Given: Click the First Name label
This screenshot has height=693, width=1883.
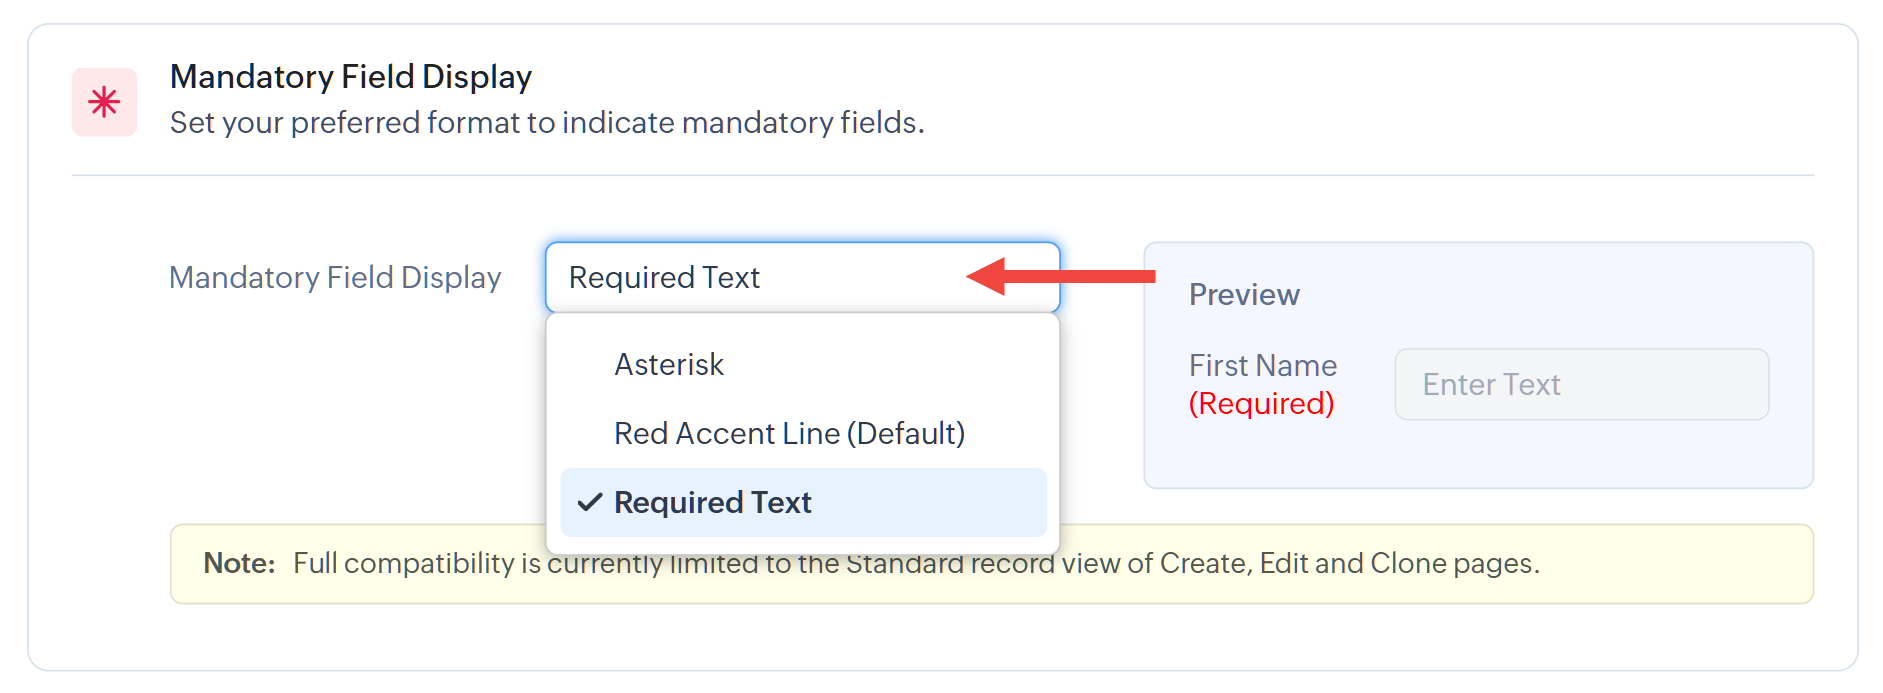Looking at the screenshot, I should coord(1262,365).
